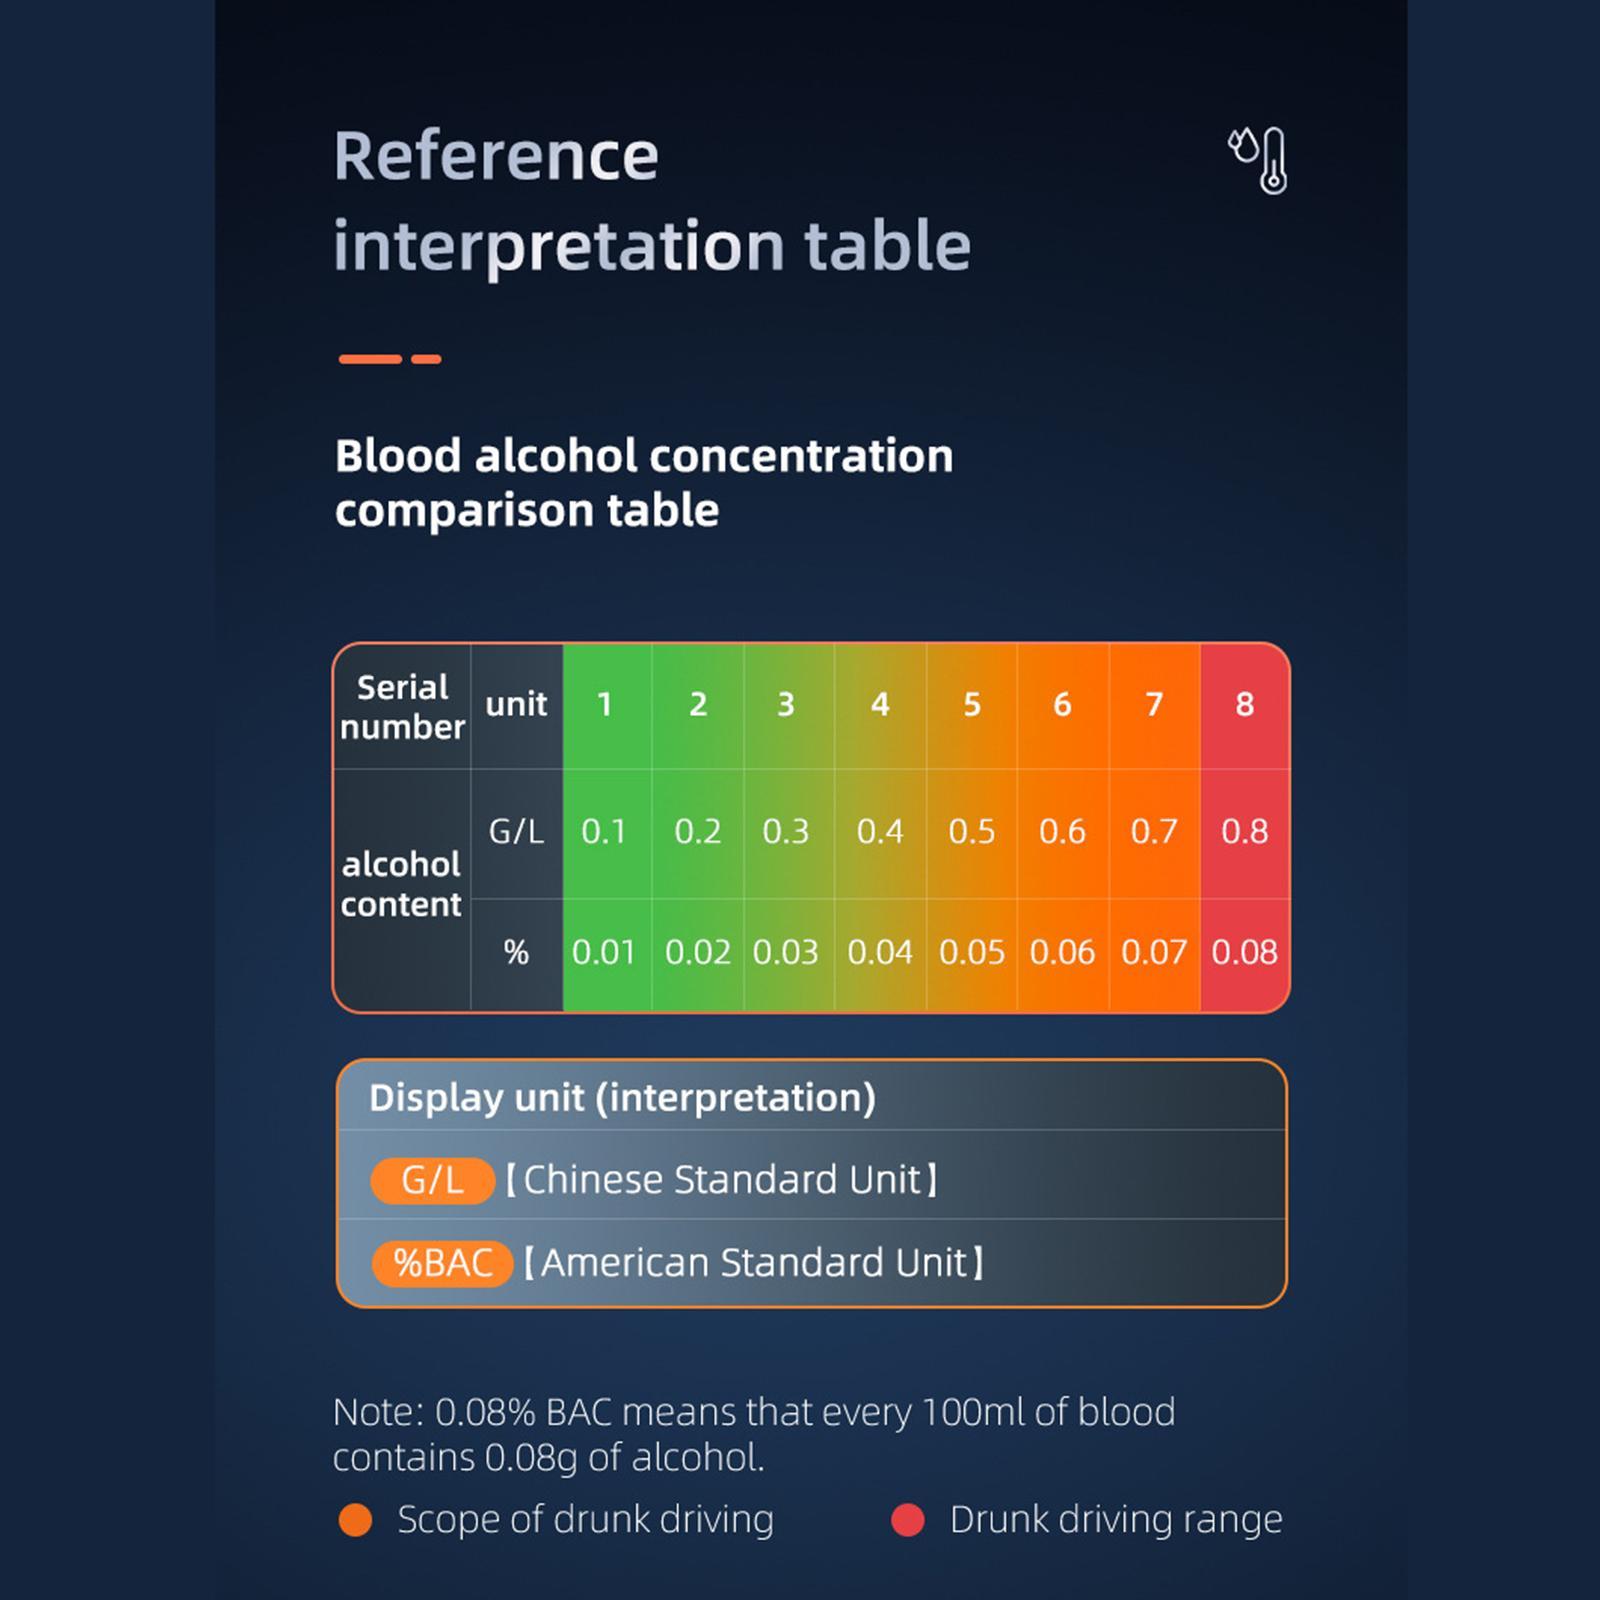This screenshot has width=1600, height=1600.
Task: Click the 0.08 percent value cell
Action: coord(1245,953)
